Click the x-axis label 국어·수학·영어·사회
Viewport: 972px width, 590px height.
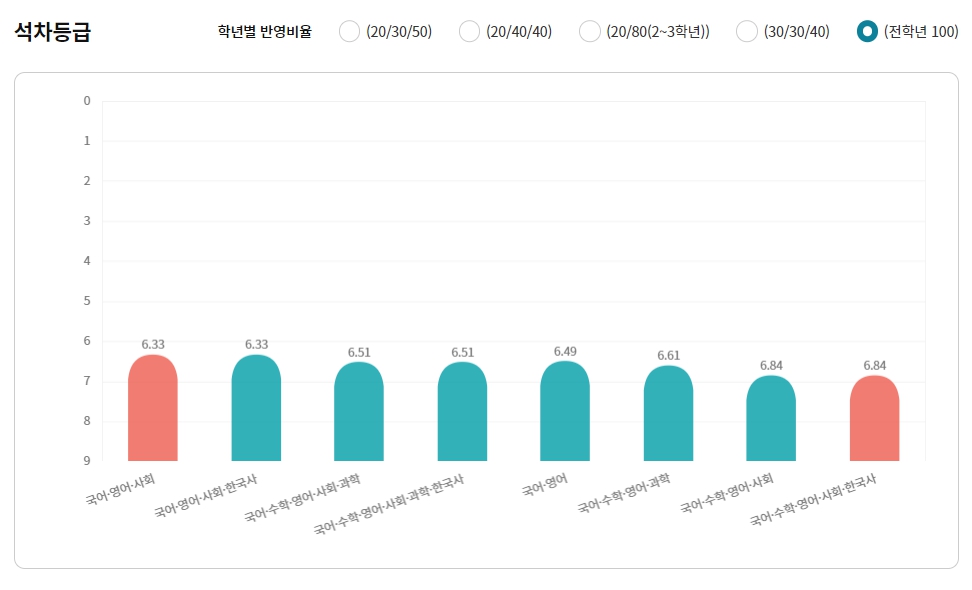(x=727, y=493)
